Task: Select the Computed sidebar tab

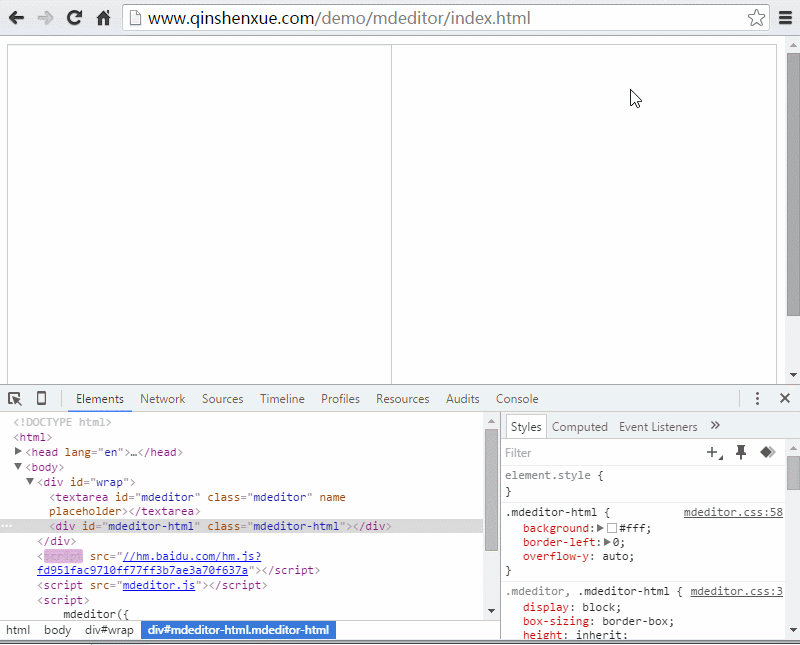Action: pyautogui.click(x=580, y=427)
